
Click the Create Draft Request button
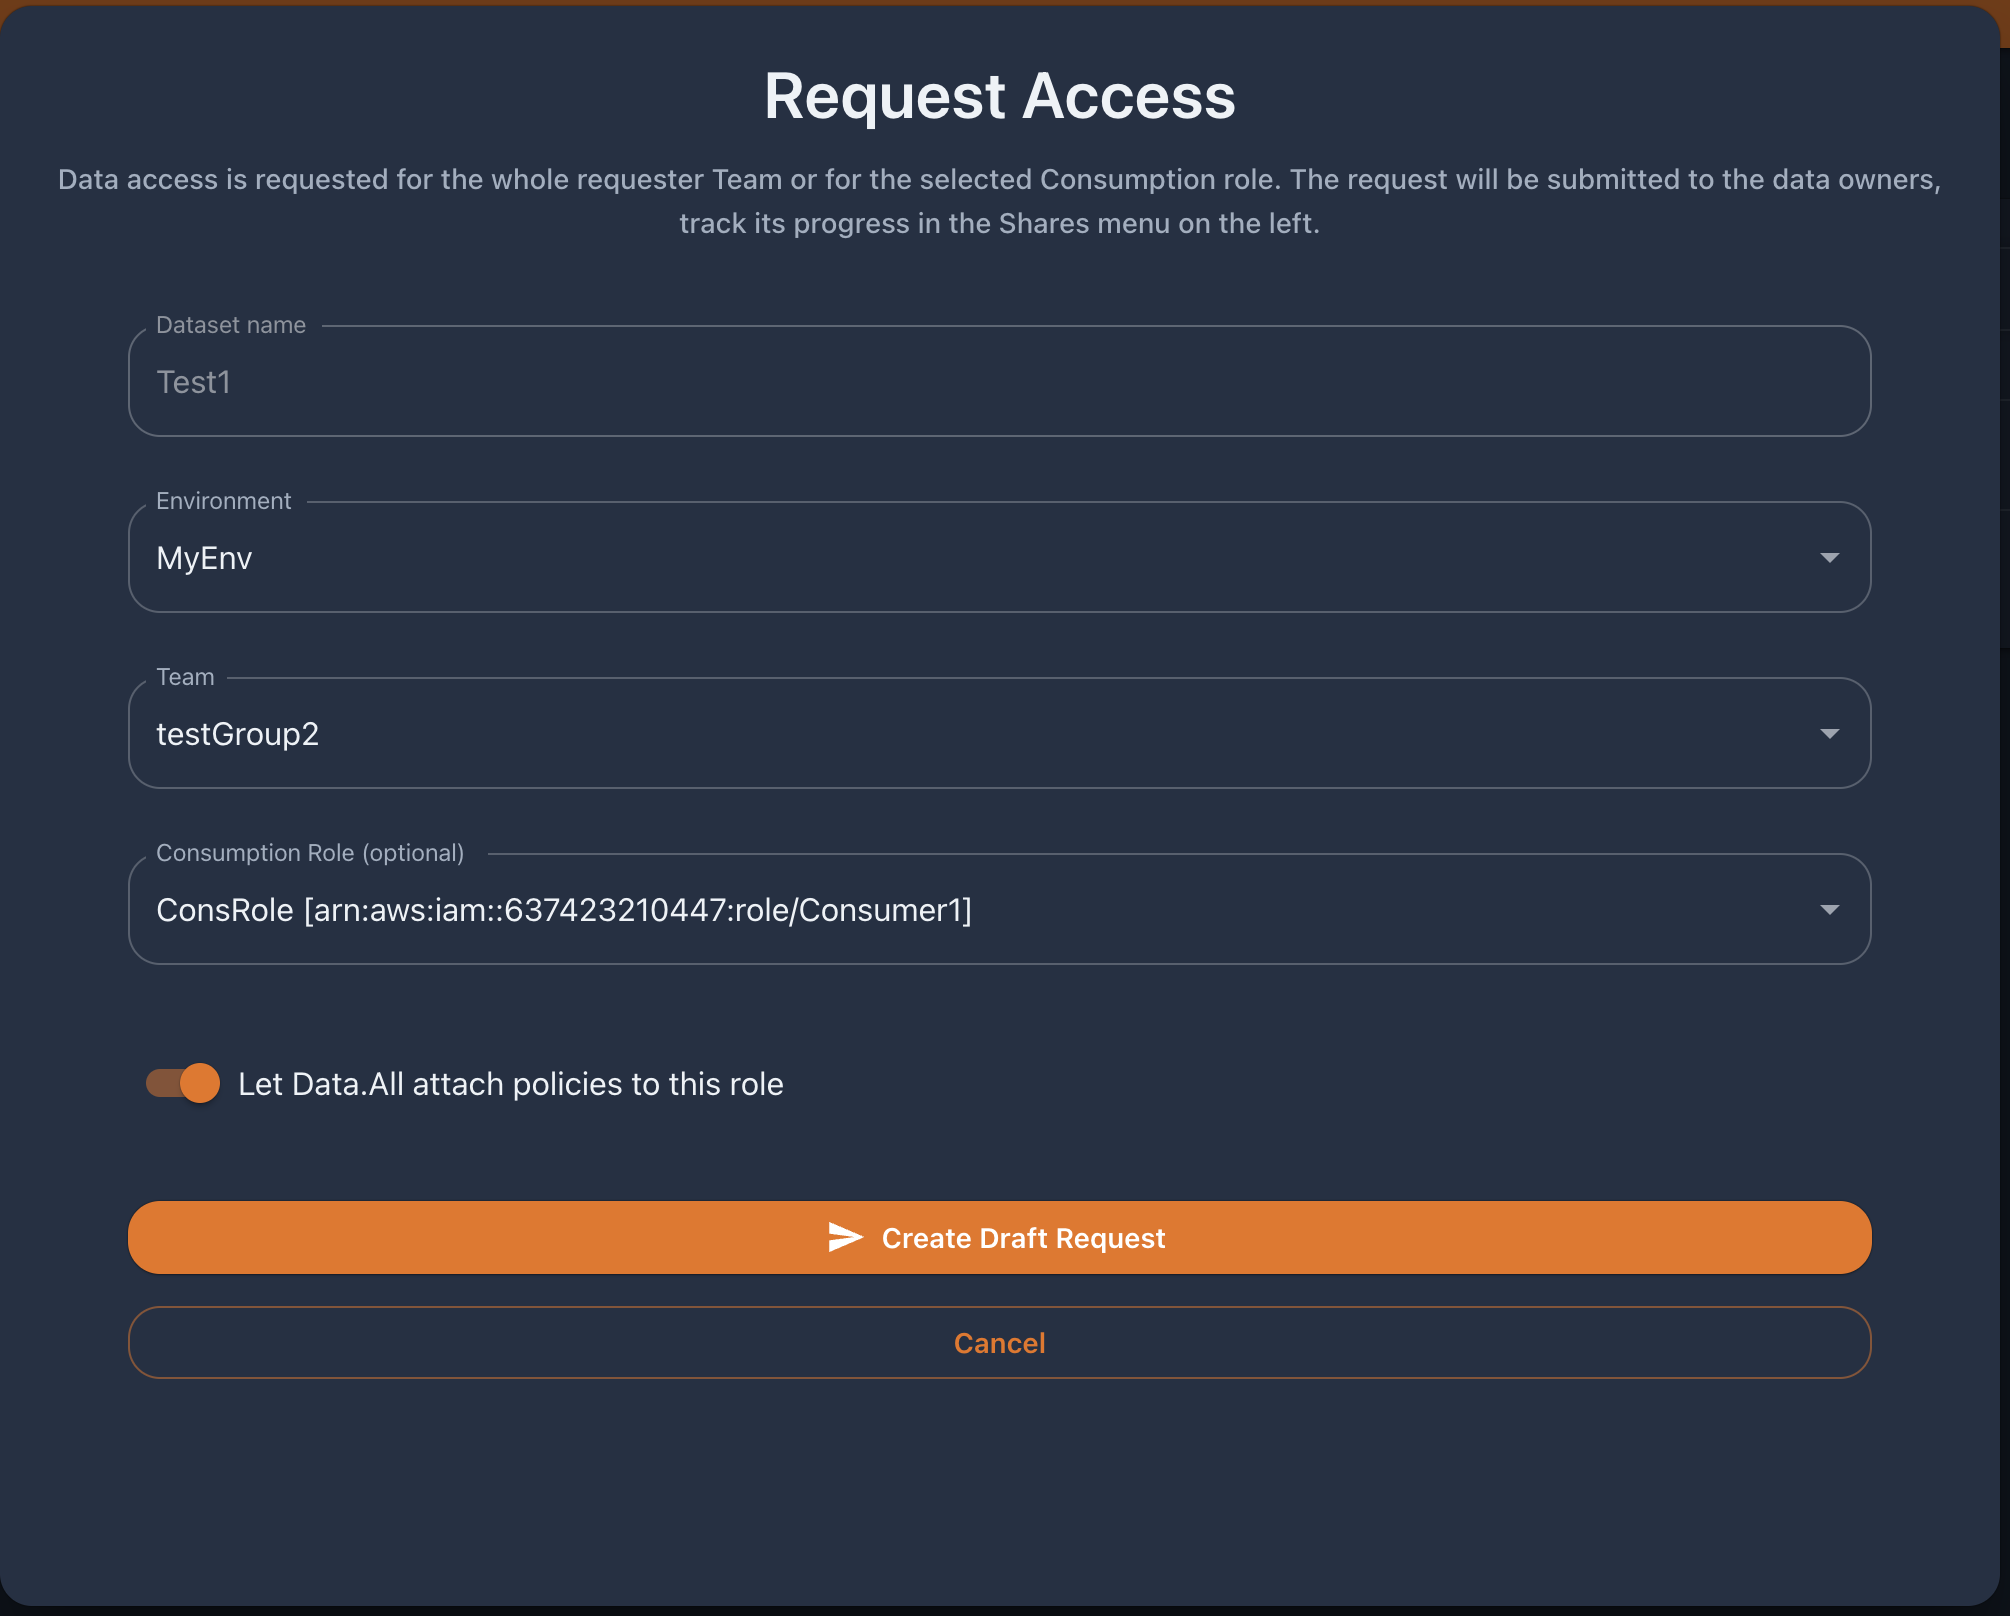click(999, 1238)
